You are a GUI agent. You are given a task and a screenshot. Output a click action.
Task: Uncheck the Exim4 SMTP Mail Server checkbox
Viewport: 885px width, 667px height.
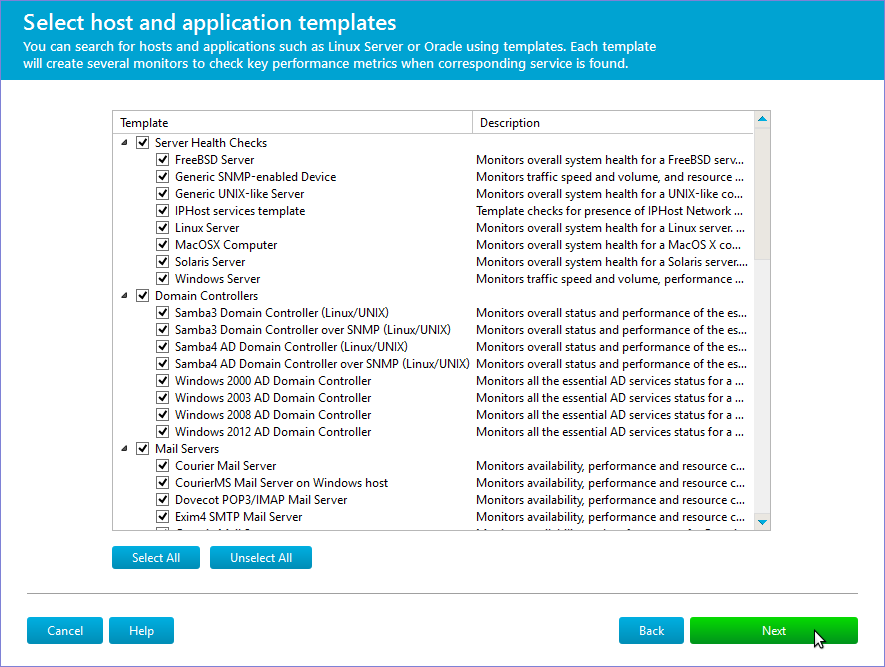(x=163, y=516)
